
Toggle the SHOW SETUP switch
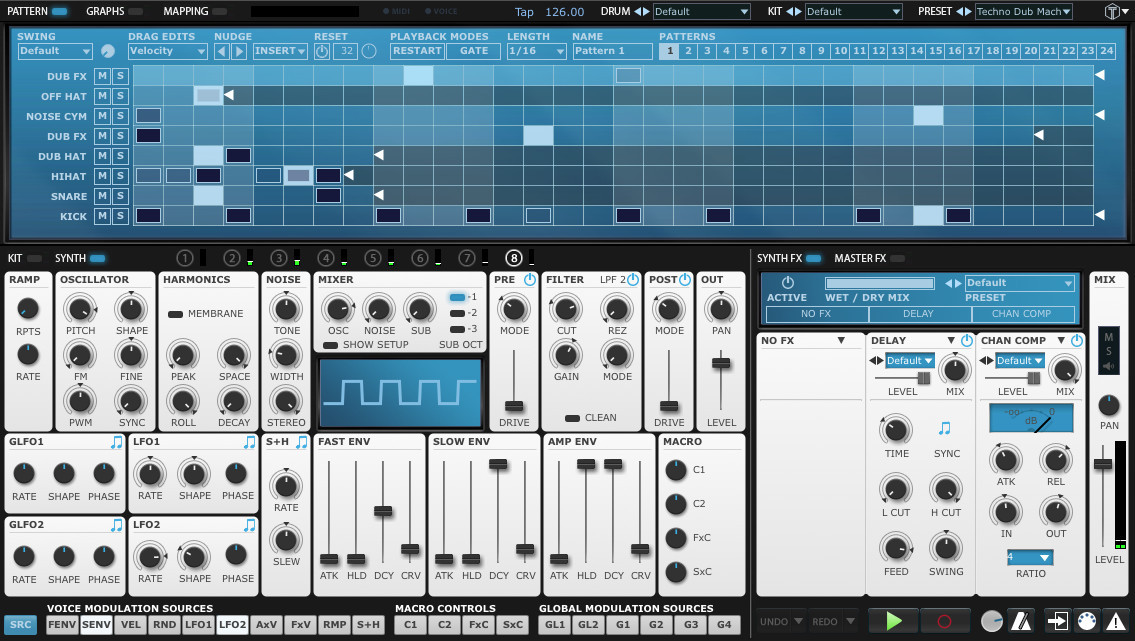330,345
